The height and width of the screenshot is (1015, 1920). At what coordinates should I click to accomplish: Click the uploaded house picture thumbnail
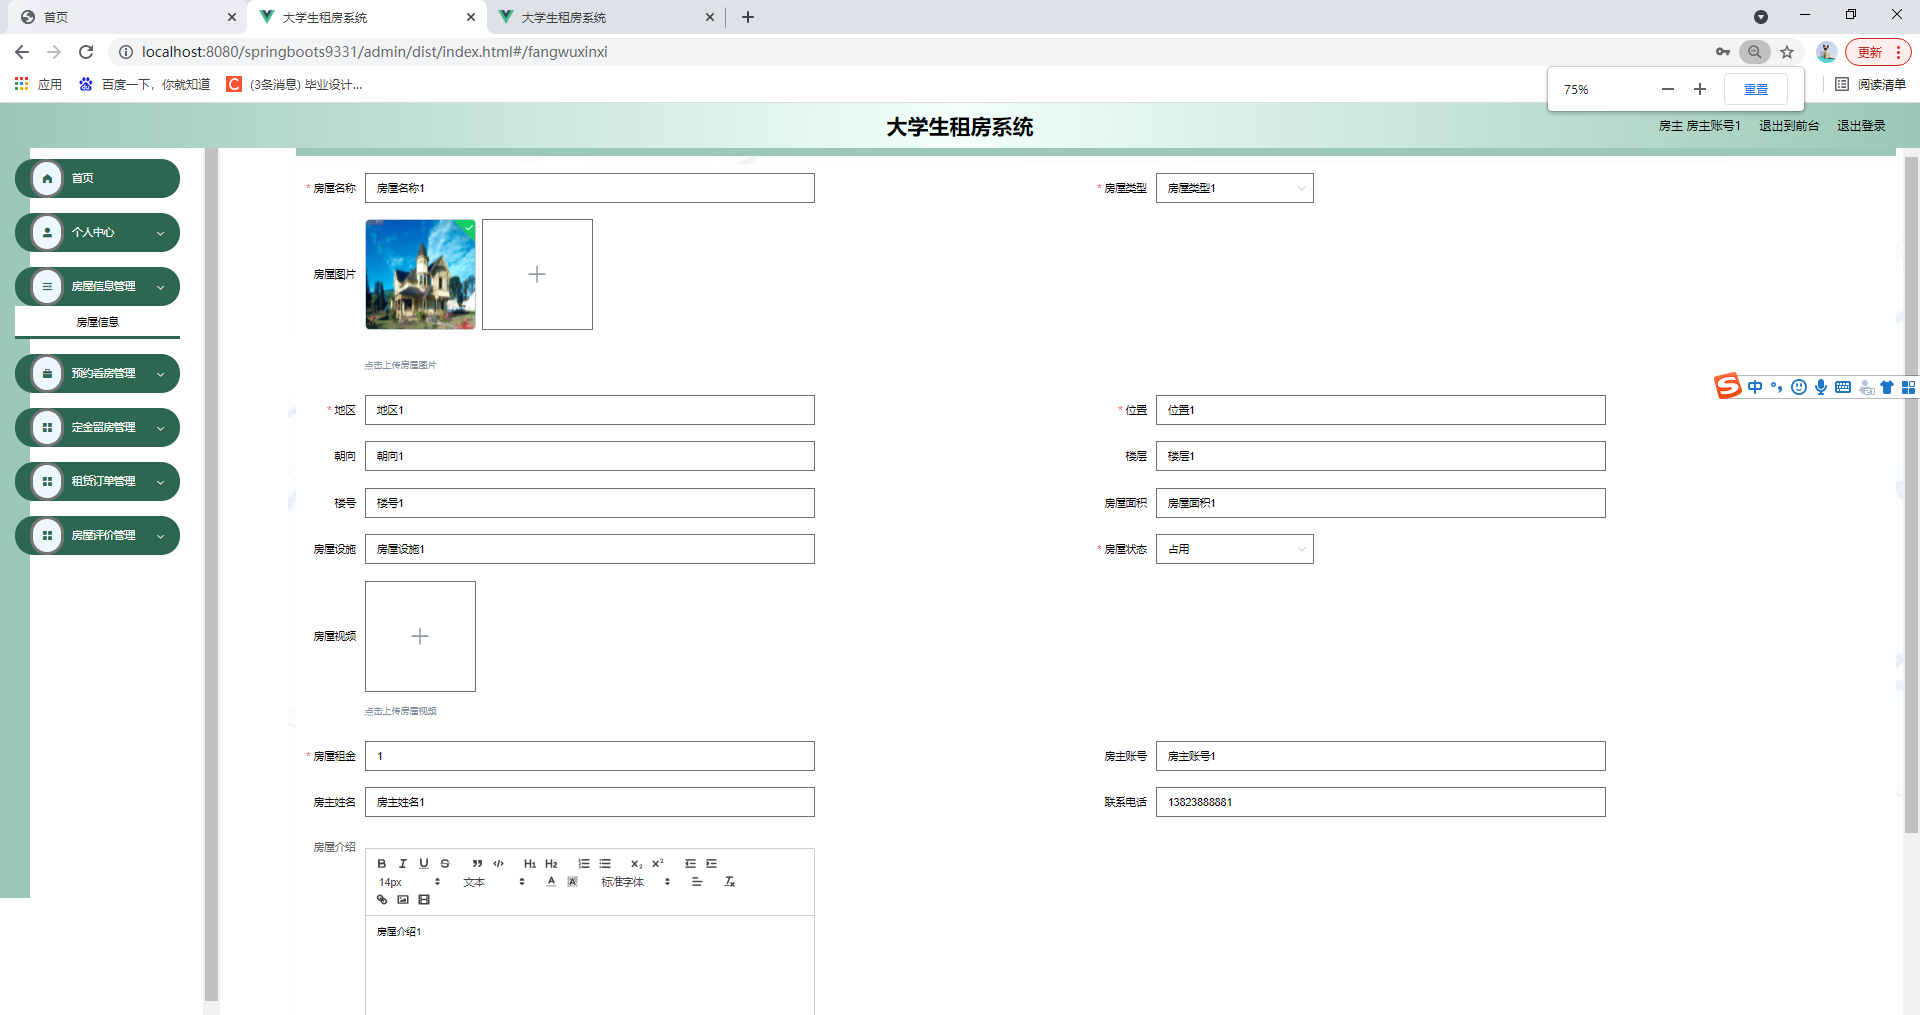tap(420, 274)
